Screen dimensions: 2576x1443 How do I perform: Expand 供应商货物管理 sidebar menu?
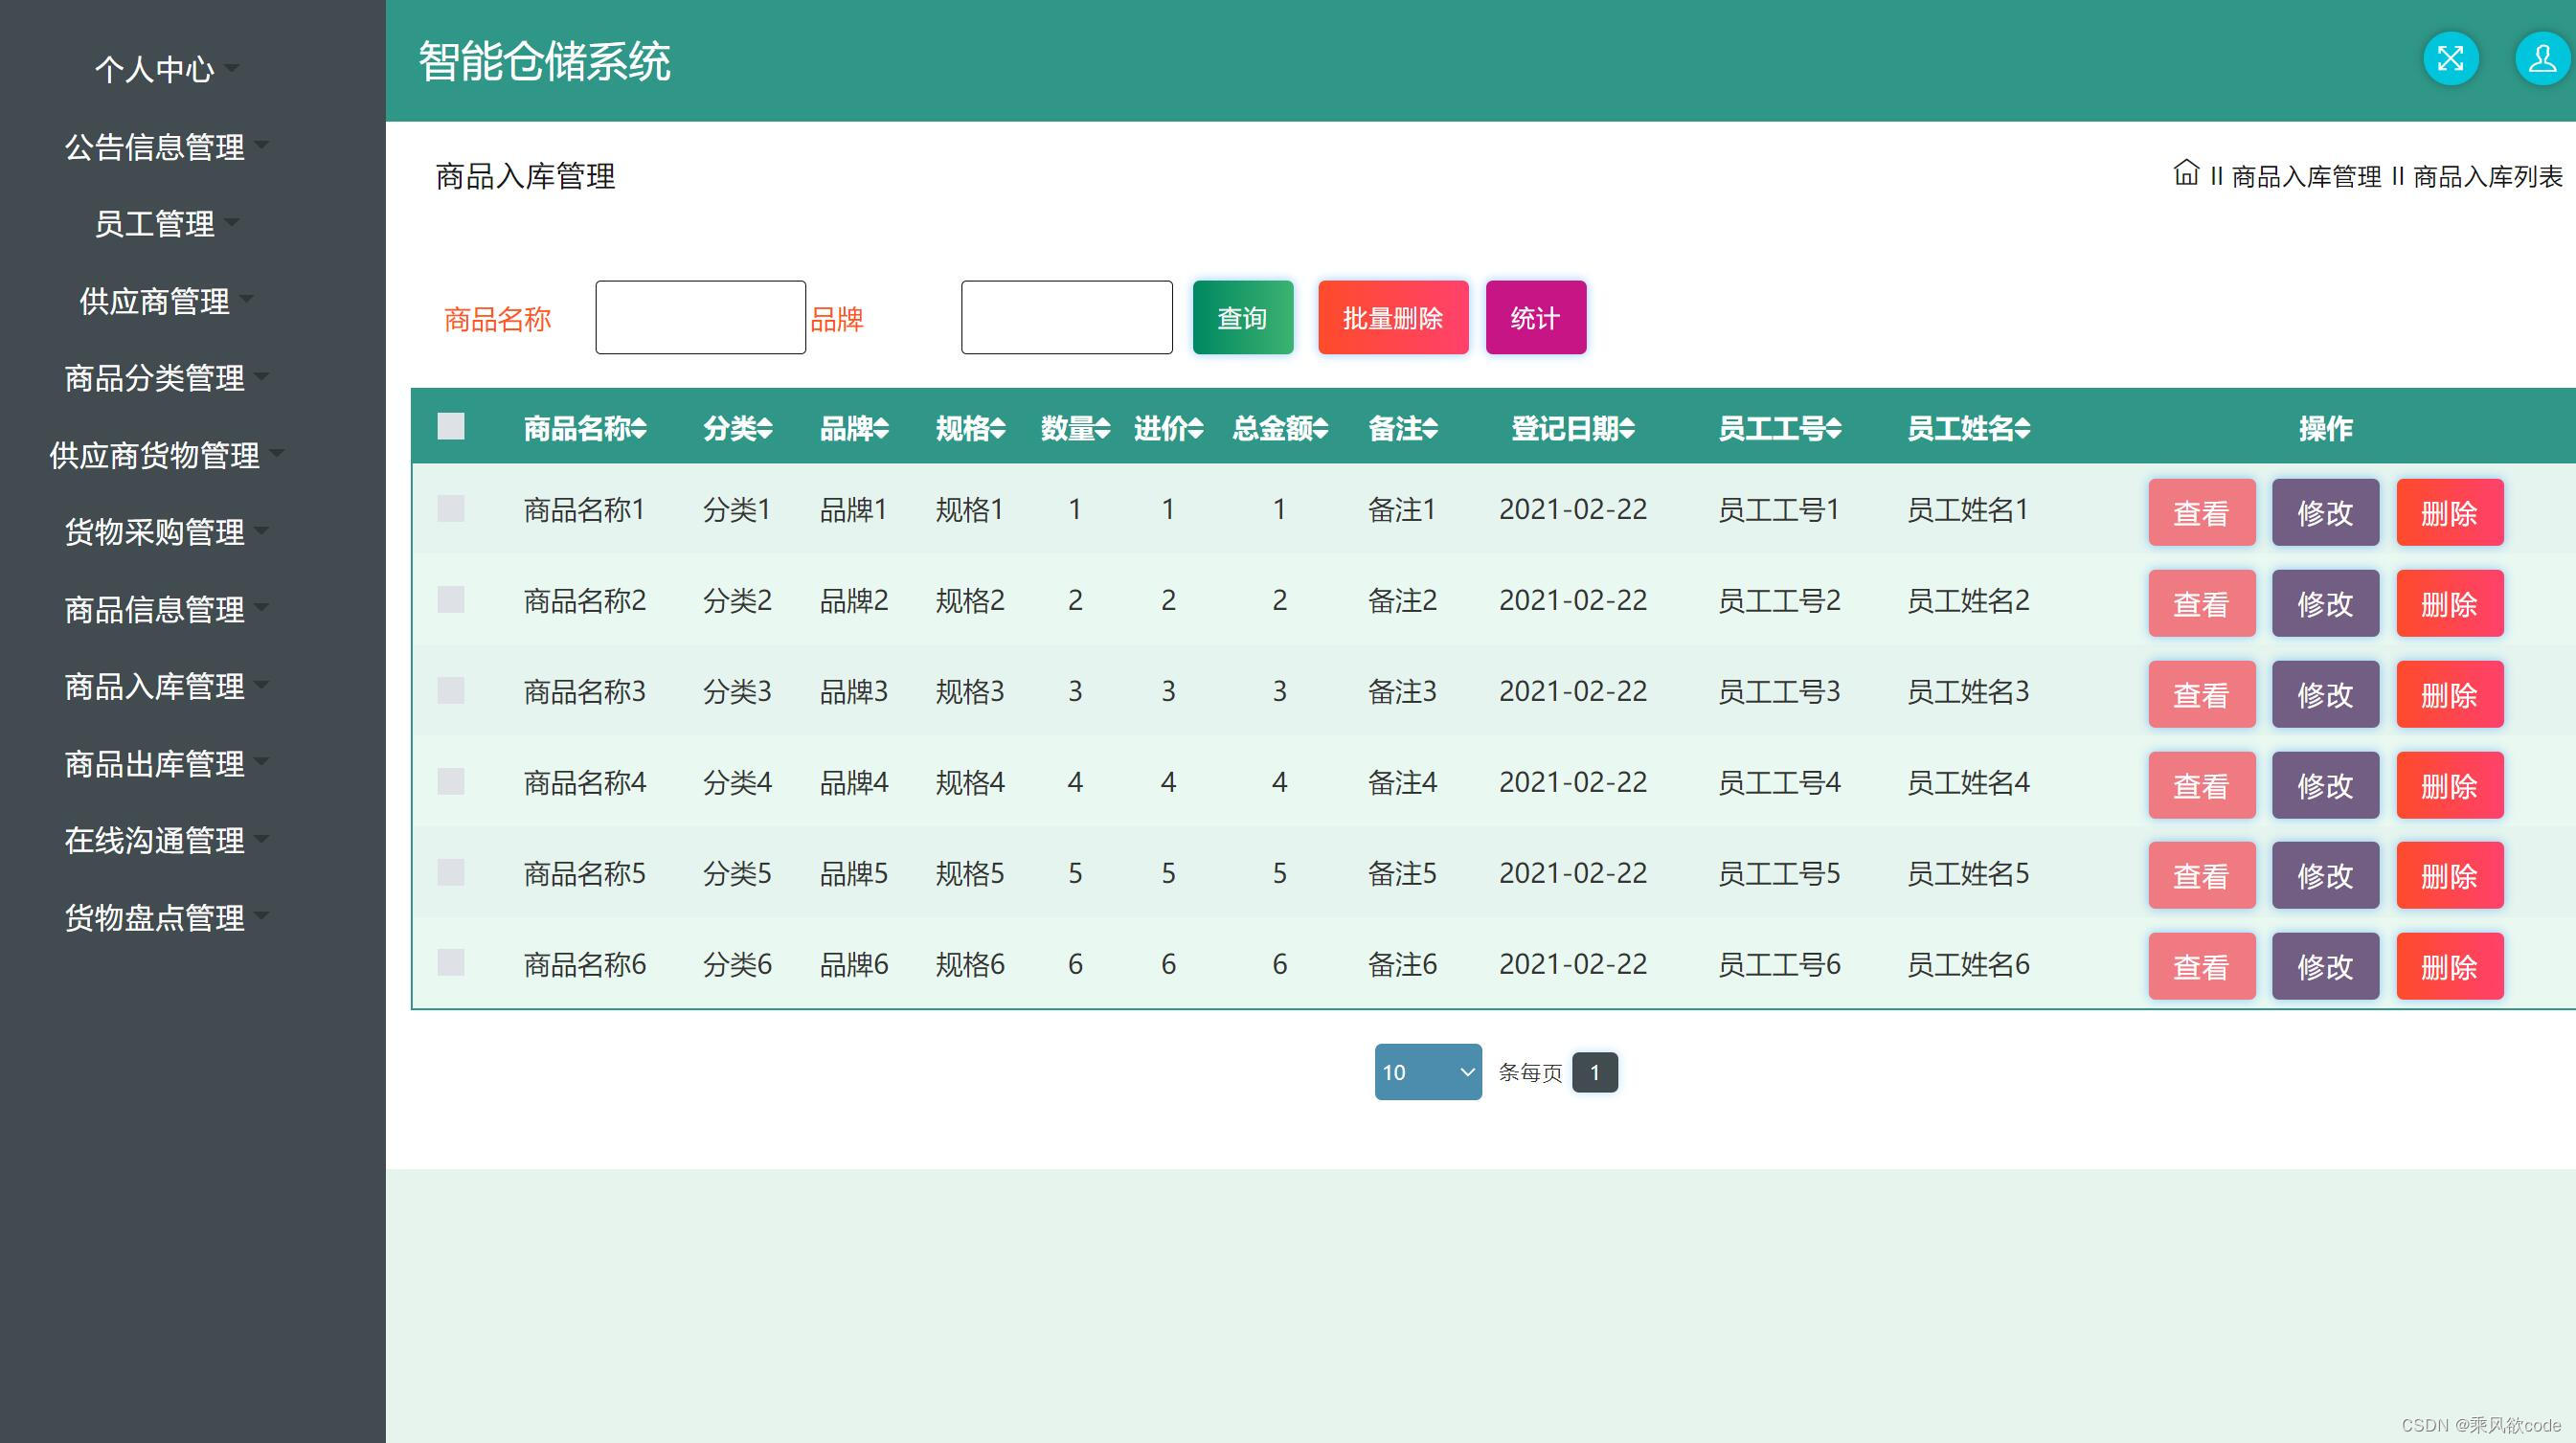155,455
